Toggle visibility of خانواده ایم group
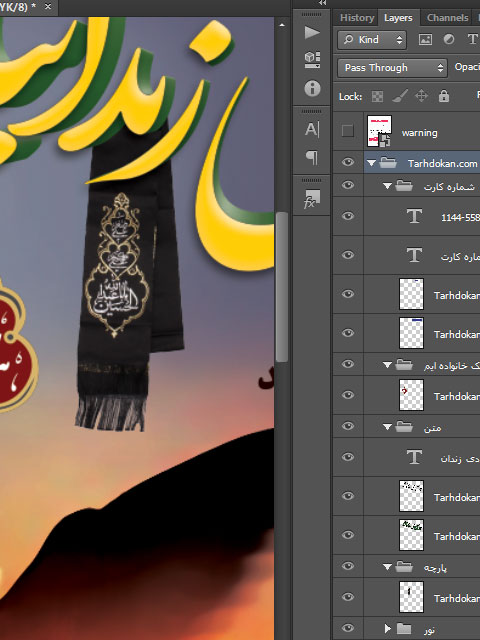This screenshot has height=640, width=480. coord(348,364)
